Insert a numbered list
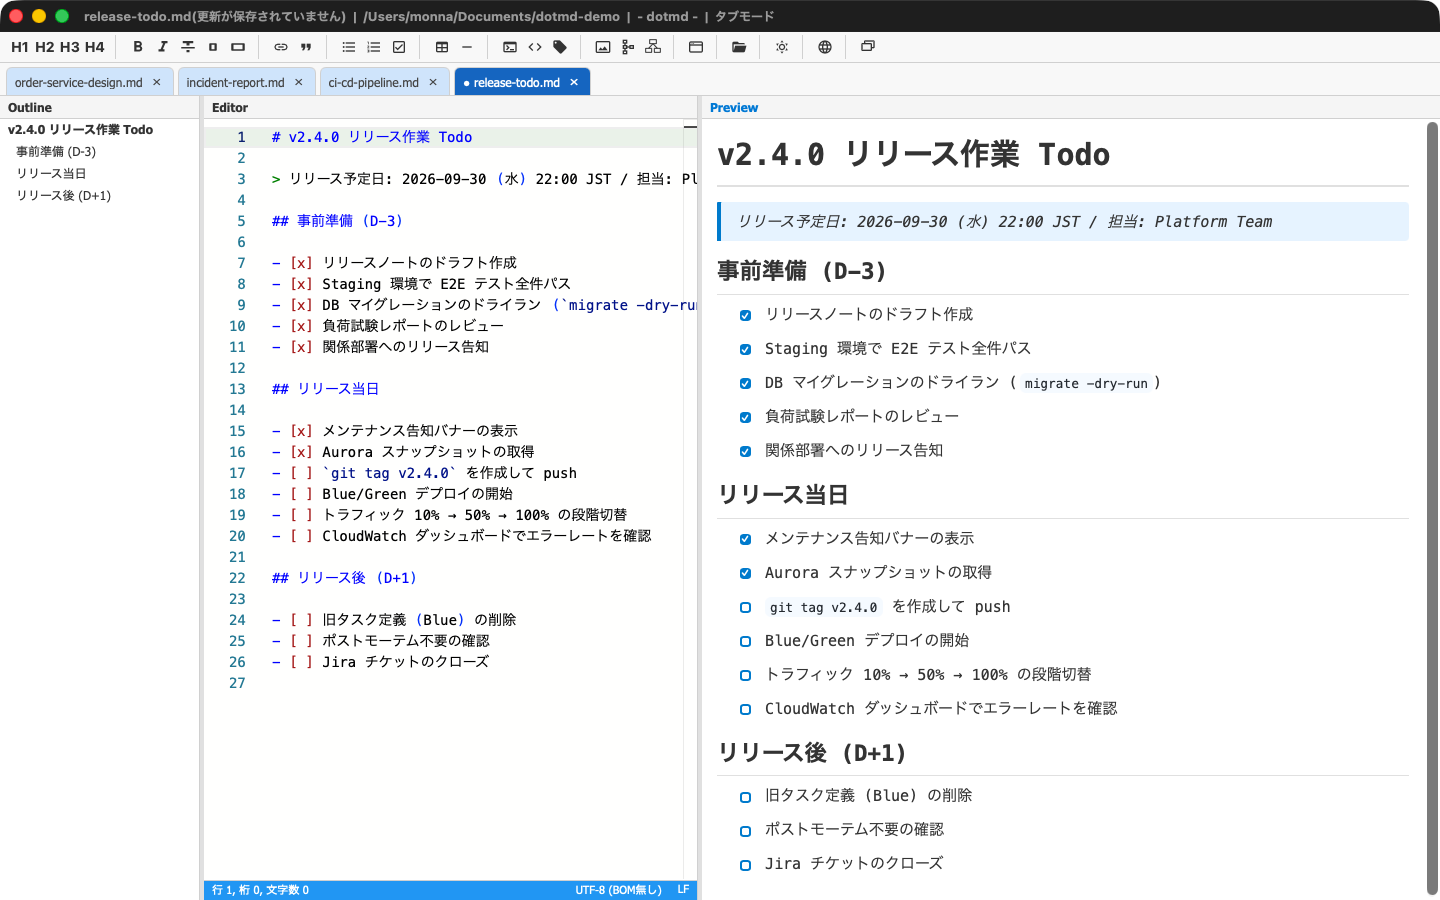Image resolution: width=1440 pixels, height=900 pixels. coord(374,47)
